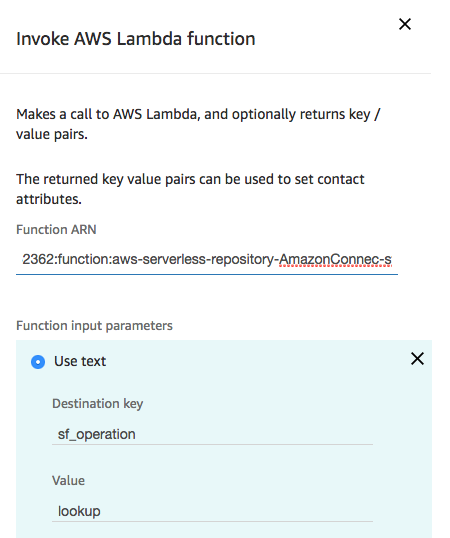The width and height of the screenshot is (450, 538).
Task: Focus the Value field containing lookup
Action: click(x=212, y=511)
